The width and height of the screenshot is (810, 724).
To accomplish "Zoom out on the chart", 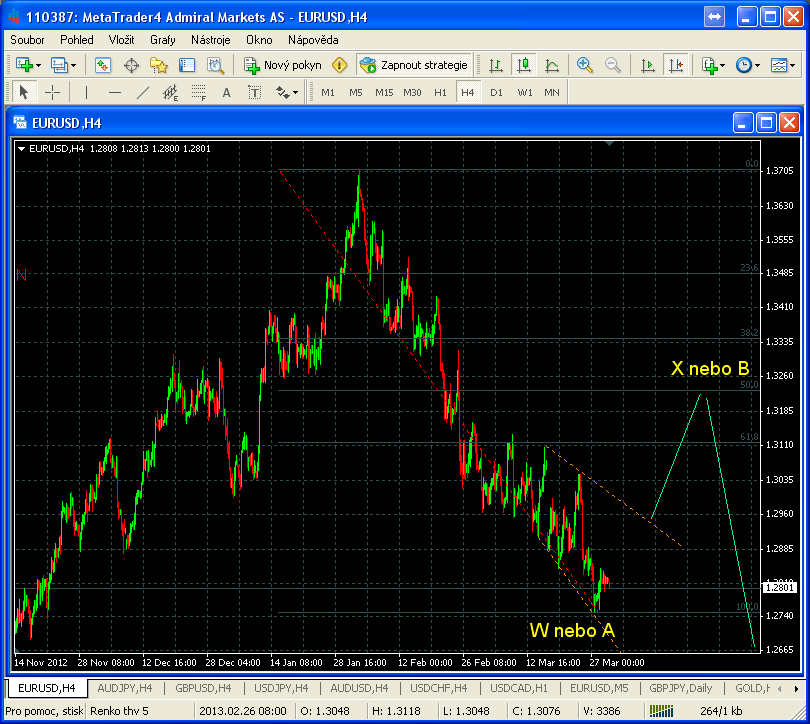I will [613, 65].
